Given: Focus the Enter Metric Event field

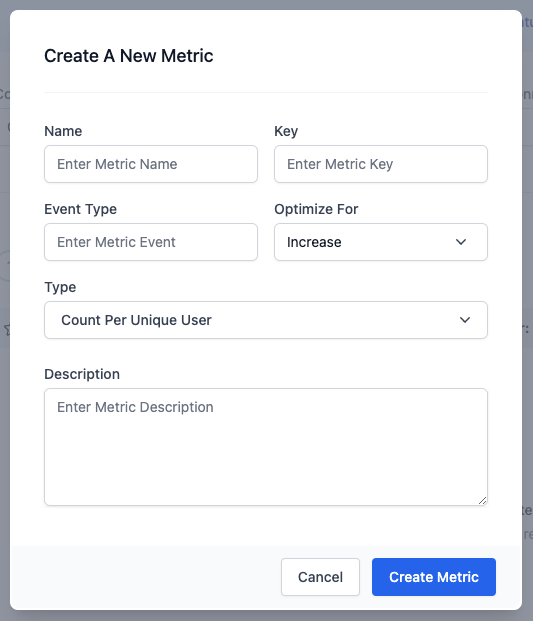Looking at the screenshot, I should (x=151, y=242).
